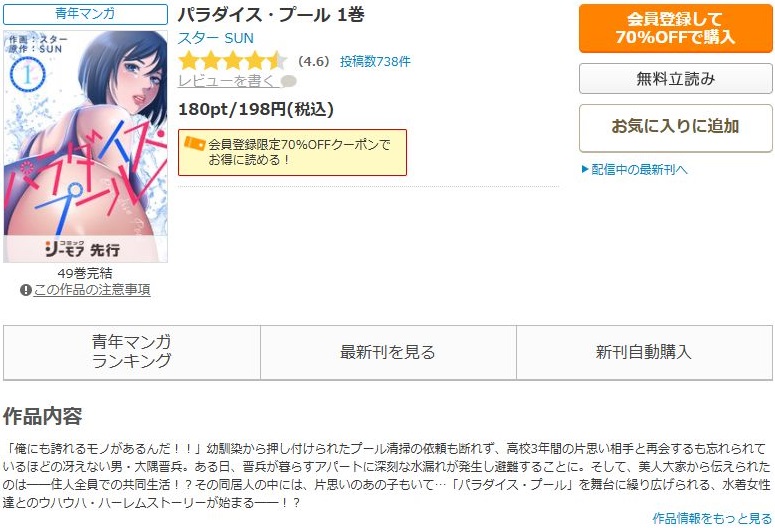
Task: Click the お気に入りに追加 button
Action: (x=675, y=128)
